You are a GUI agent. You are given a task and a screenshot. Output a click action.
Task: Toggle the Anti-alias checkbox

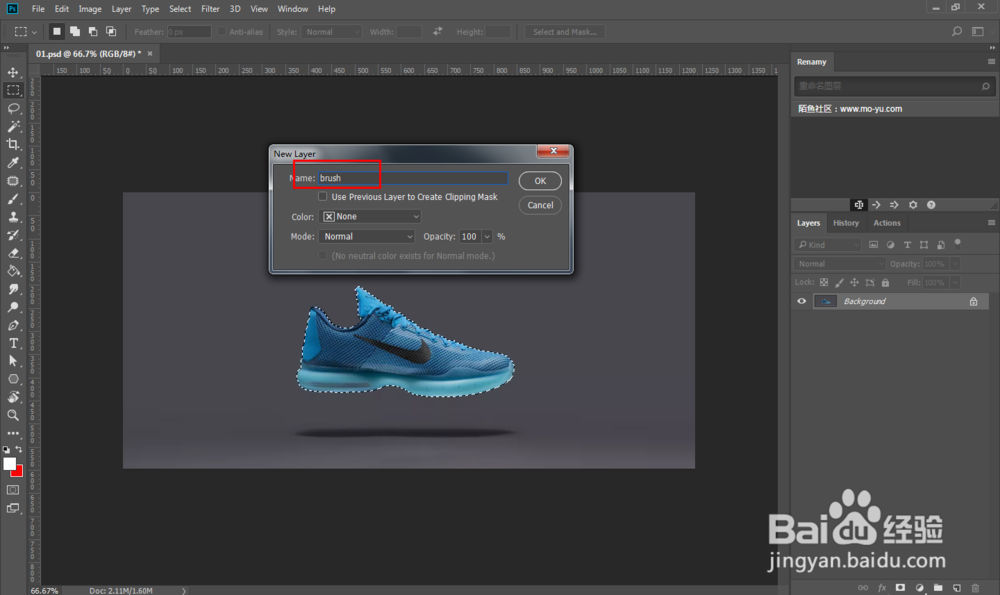click(222, 31)
